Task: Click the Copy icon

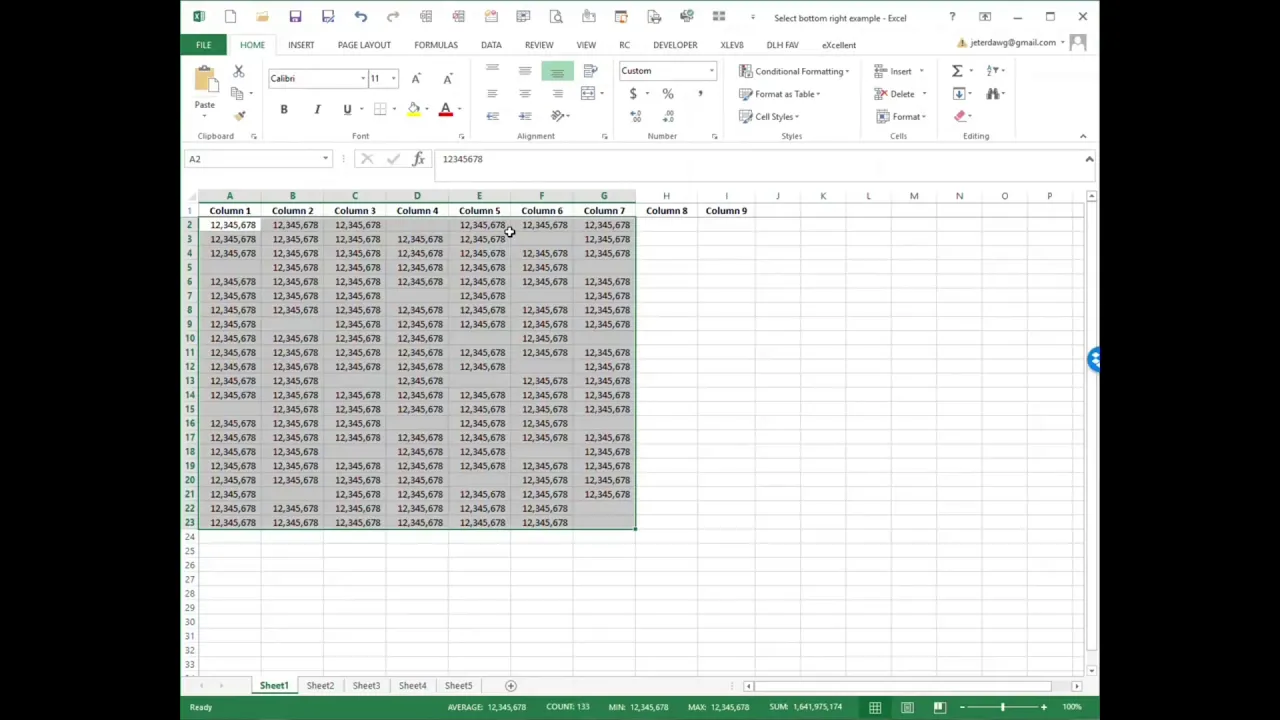Action: tap(238, 93)
